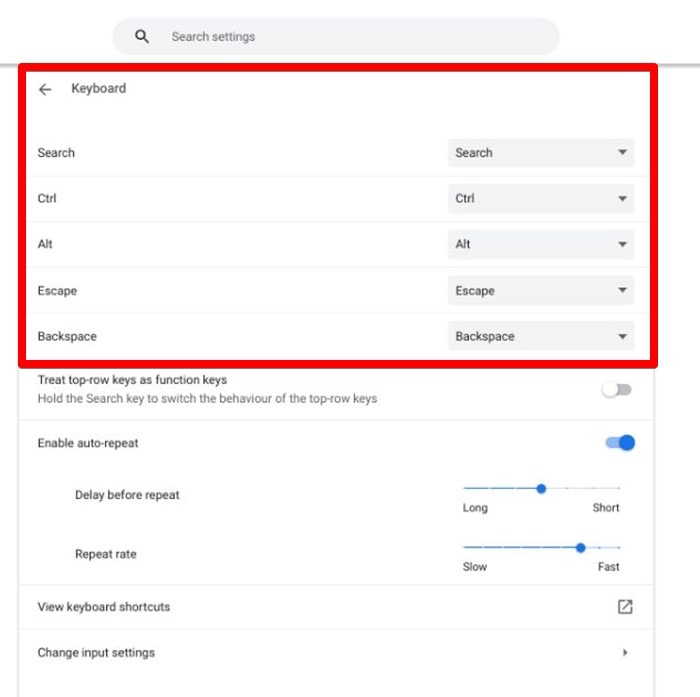Click the Short label under delay slider
This screenshot has width=700, height=697.
click(606, 508)
